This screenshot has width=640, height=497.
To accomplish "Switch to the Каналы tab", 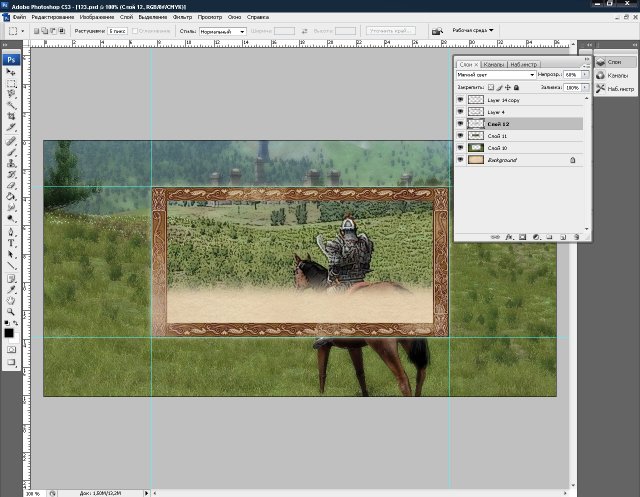I will 495,64.
